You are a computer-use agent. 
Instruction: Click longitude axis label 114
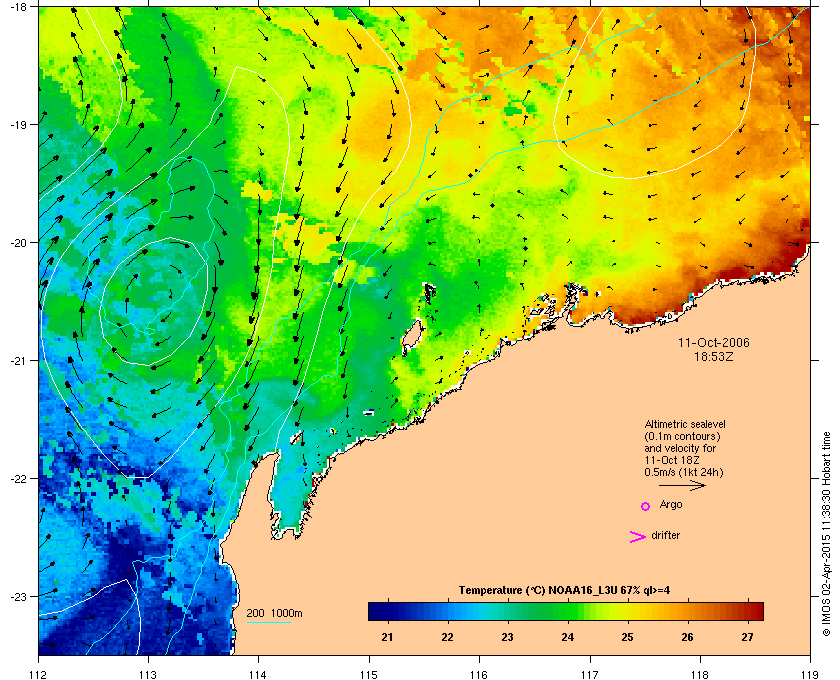(x=258, y=675)
